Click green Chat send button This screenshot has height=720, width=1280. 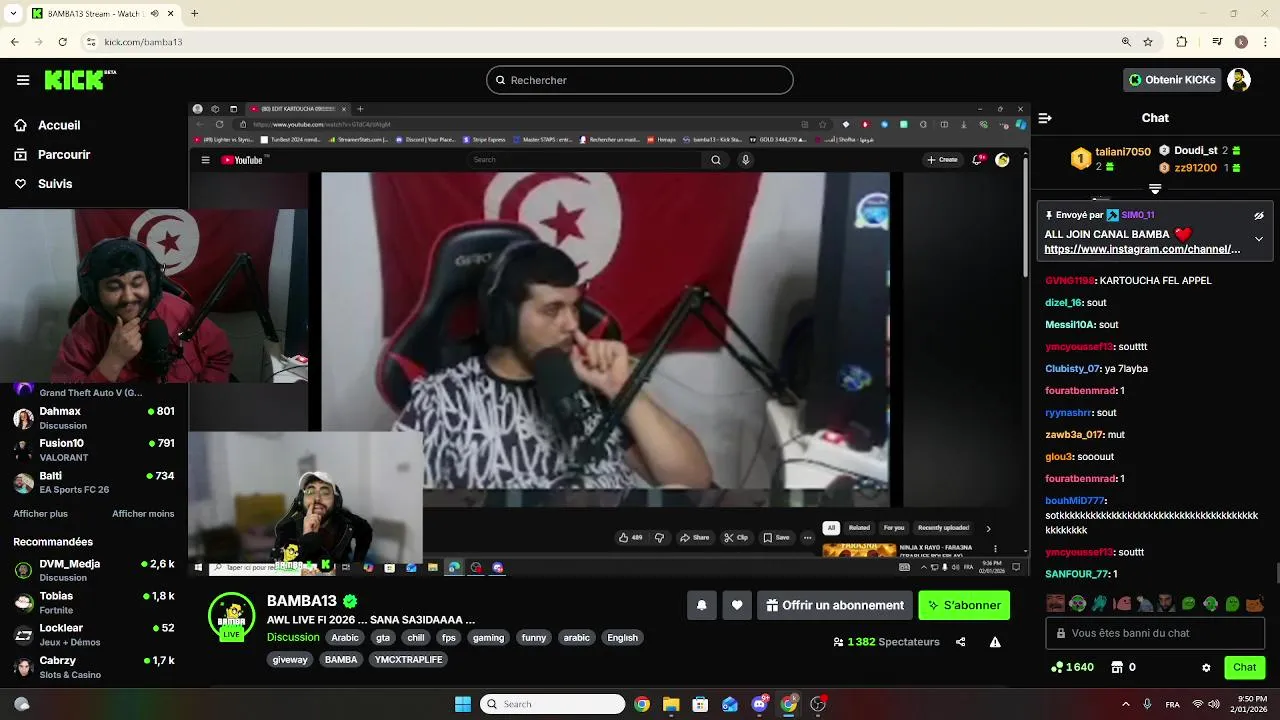click(1245, 667)
